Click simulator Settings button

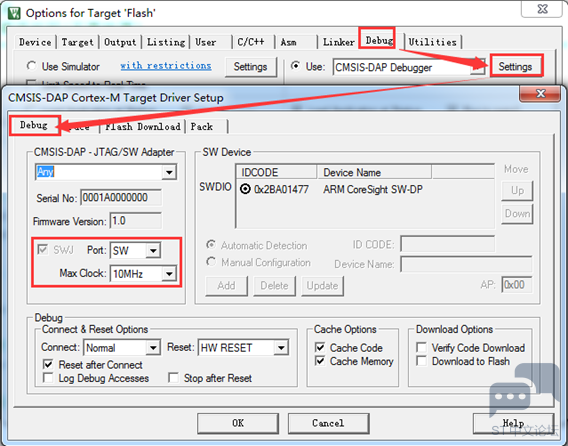click(250, 67)
